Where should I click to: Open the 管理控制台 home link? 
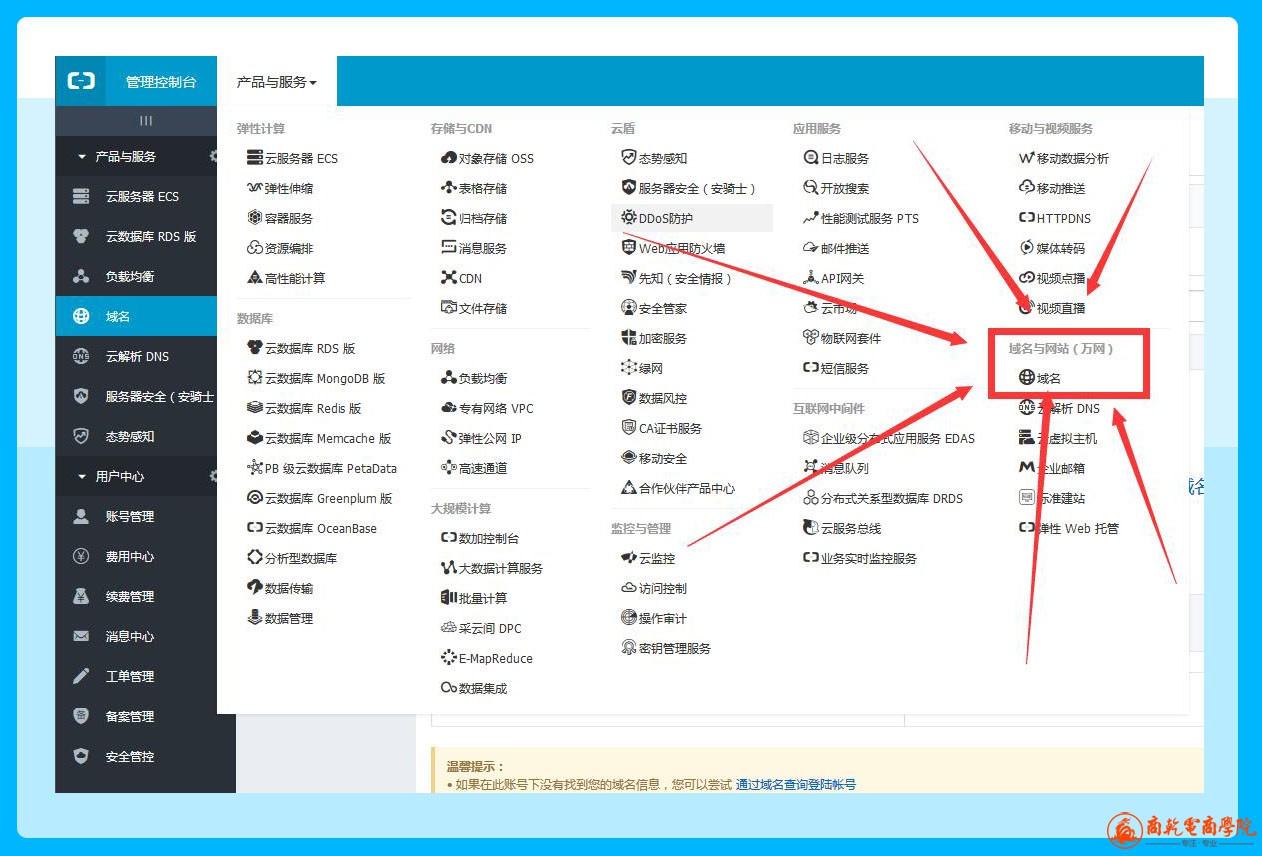click(x=161, y=82)
